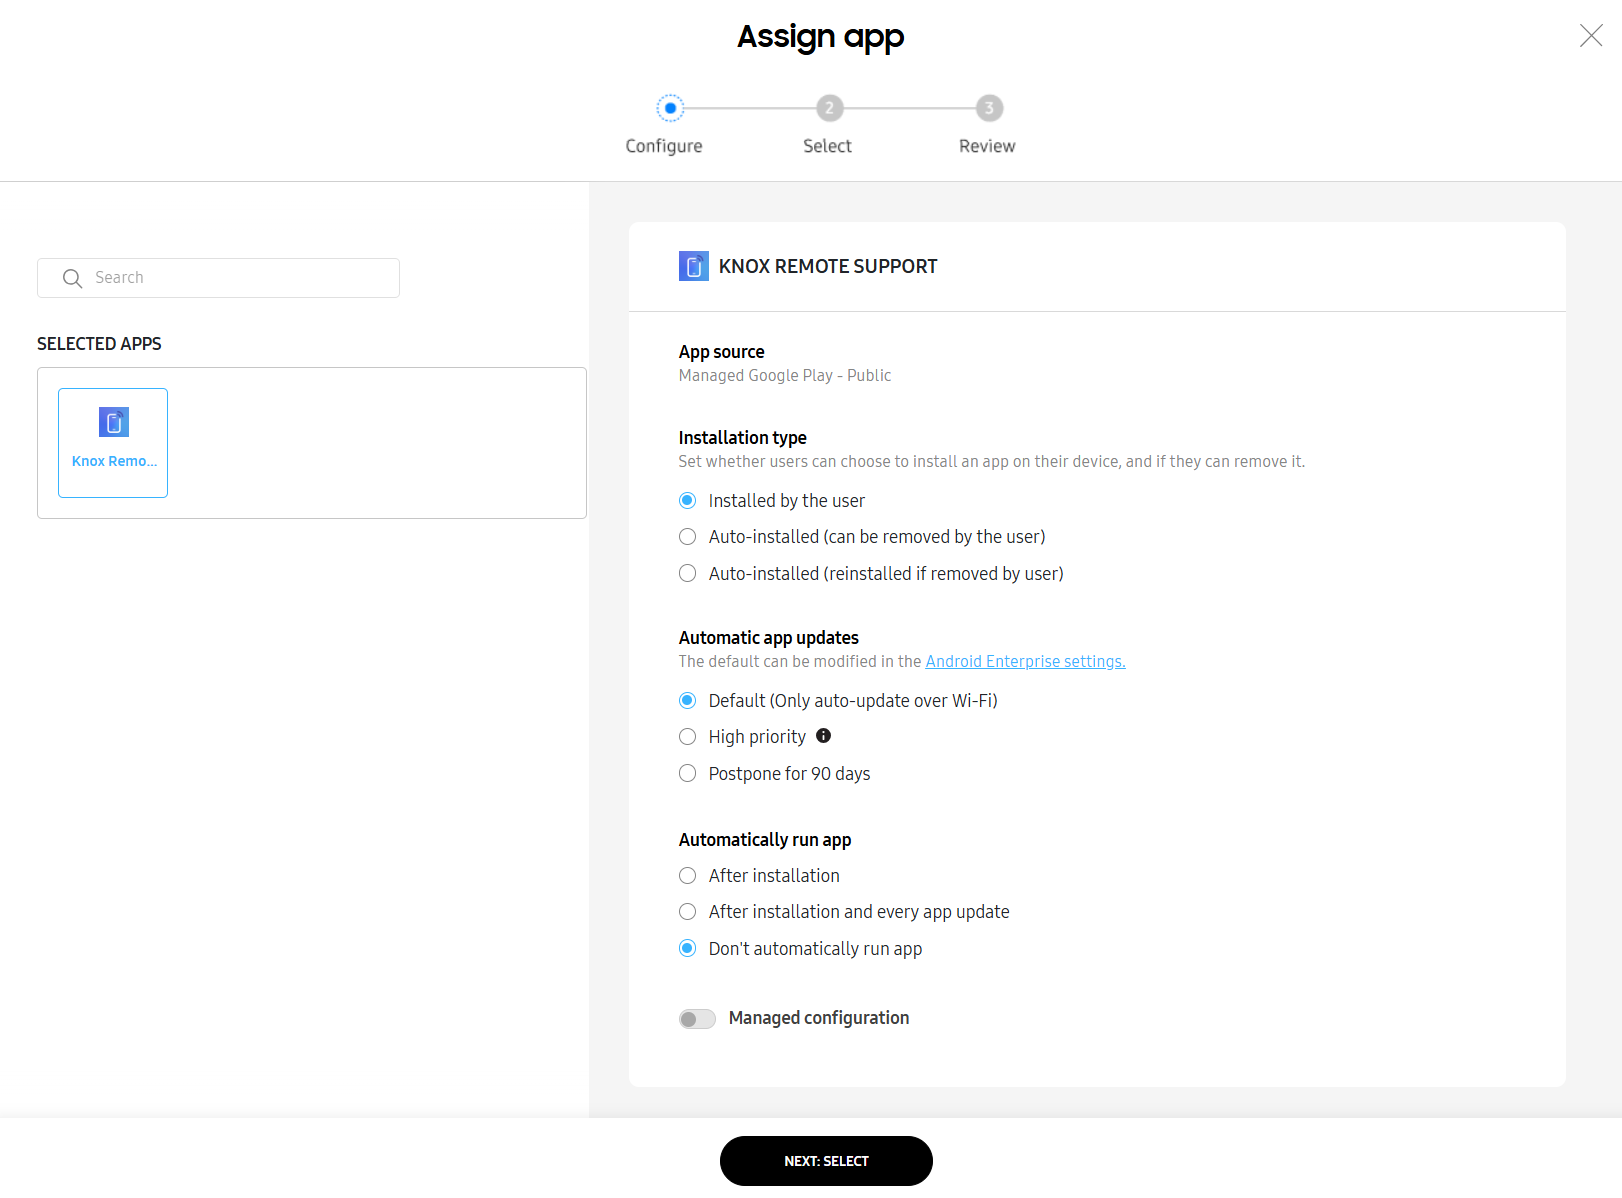Choose Auto-installed (reinstalled if removed)
The image size is (1622, 1198).
pos(687,573)
